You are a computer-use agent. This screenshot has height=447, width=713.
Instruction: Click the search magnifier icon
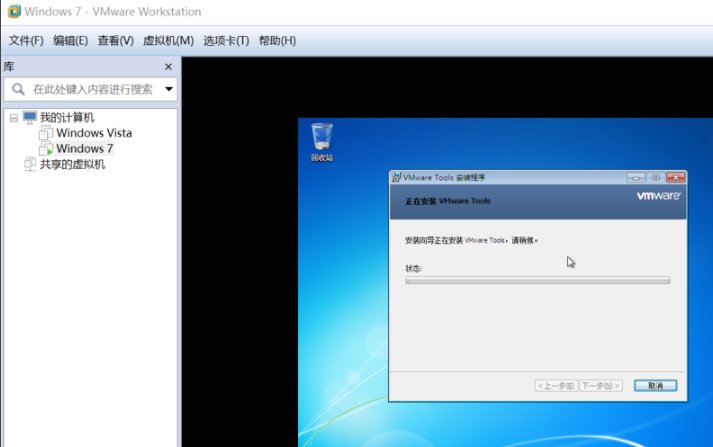click(18, 89)
